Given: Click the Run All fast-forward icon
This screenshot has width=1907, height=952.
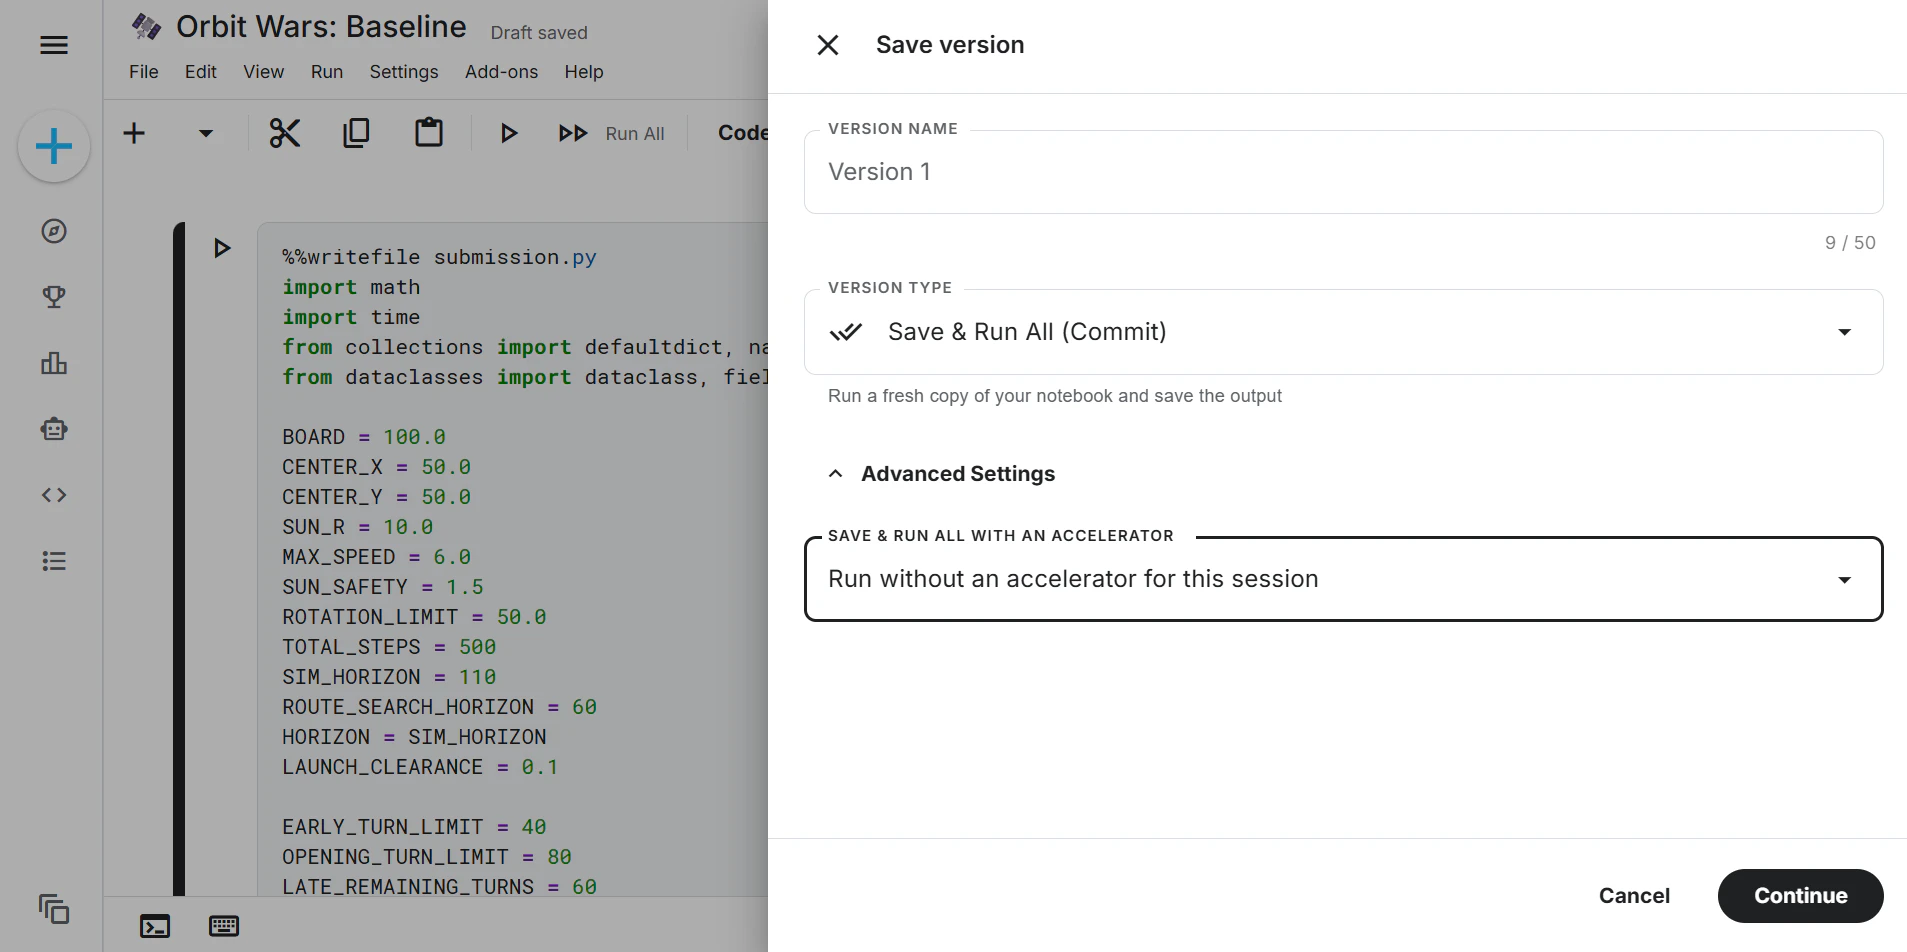Looking at the screenshot, I should tap(573, 133).
